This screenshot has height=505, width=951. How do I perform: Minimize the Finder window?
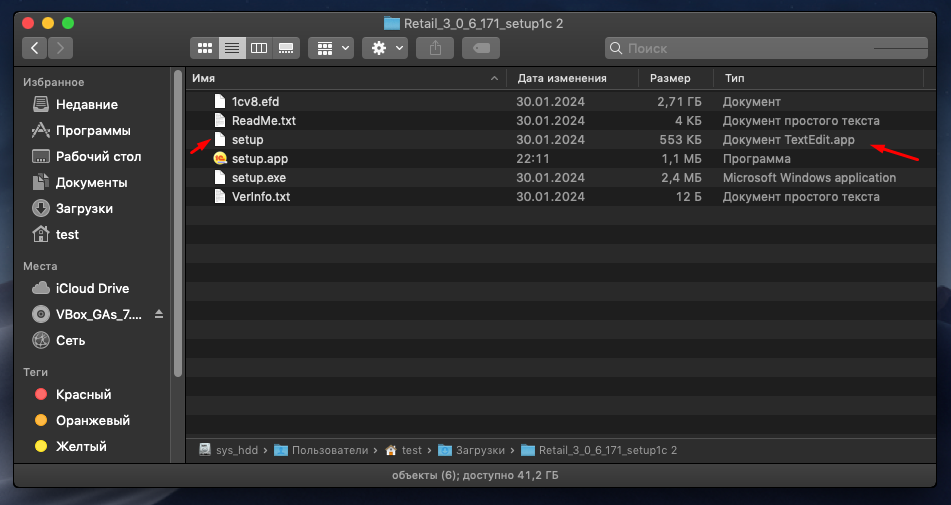pos(48,23)
